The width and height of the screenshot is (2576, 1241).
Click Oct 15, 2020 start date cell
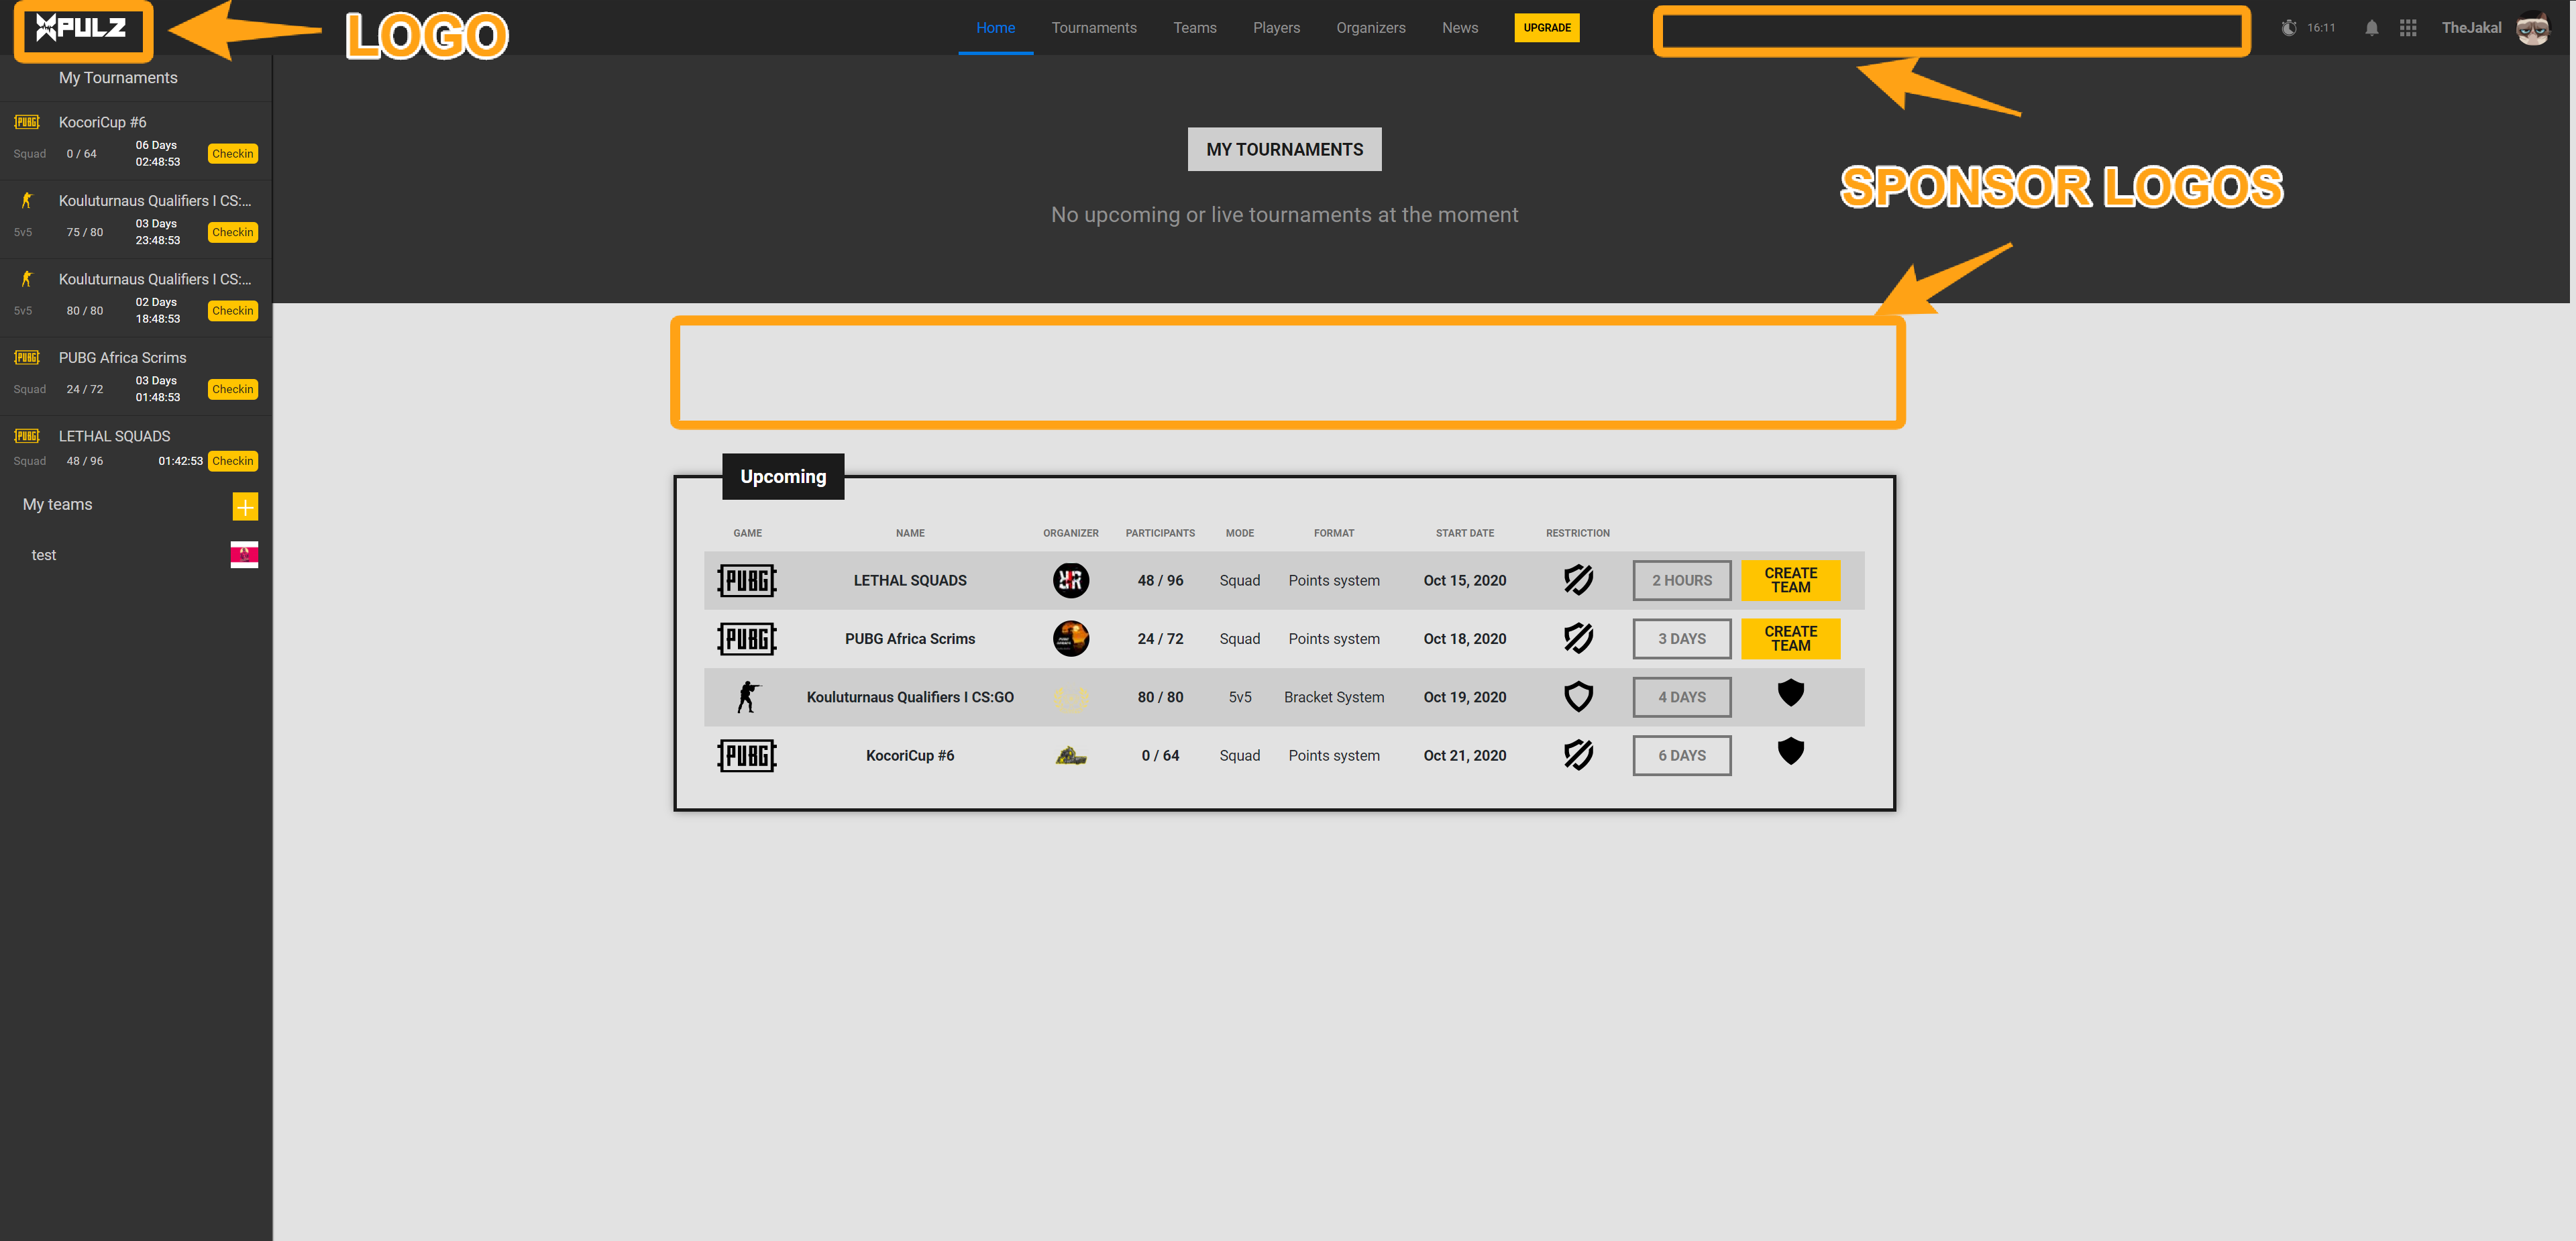[1464, 580]
